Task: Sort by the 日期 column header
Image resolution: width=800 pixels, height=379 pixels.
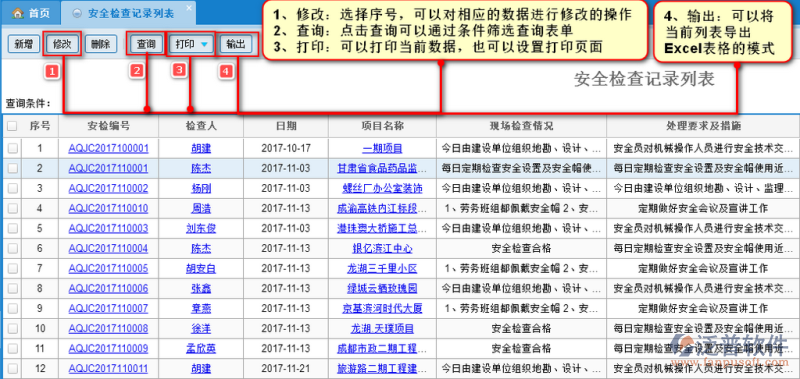Action: [286, 126]
